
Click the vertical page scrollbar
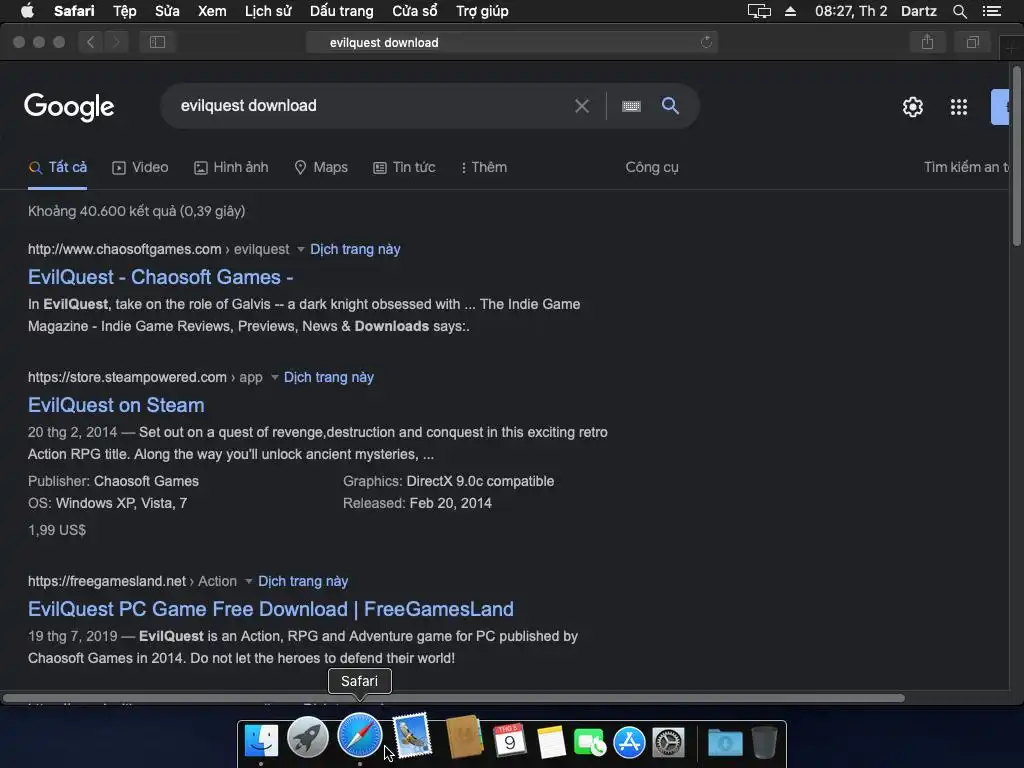(x=1017, y=157)
